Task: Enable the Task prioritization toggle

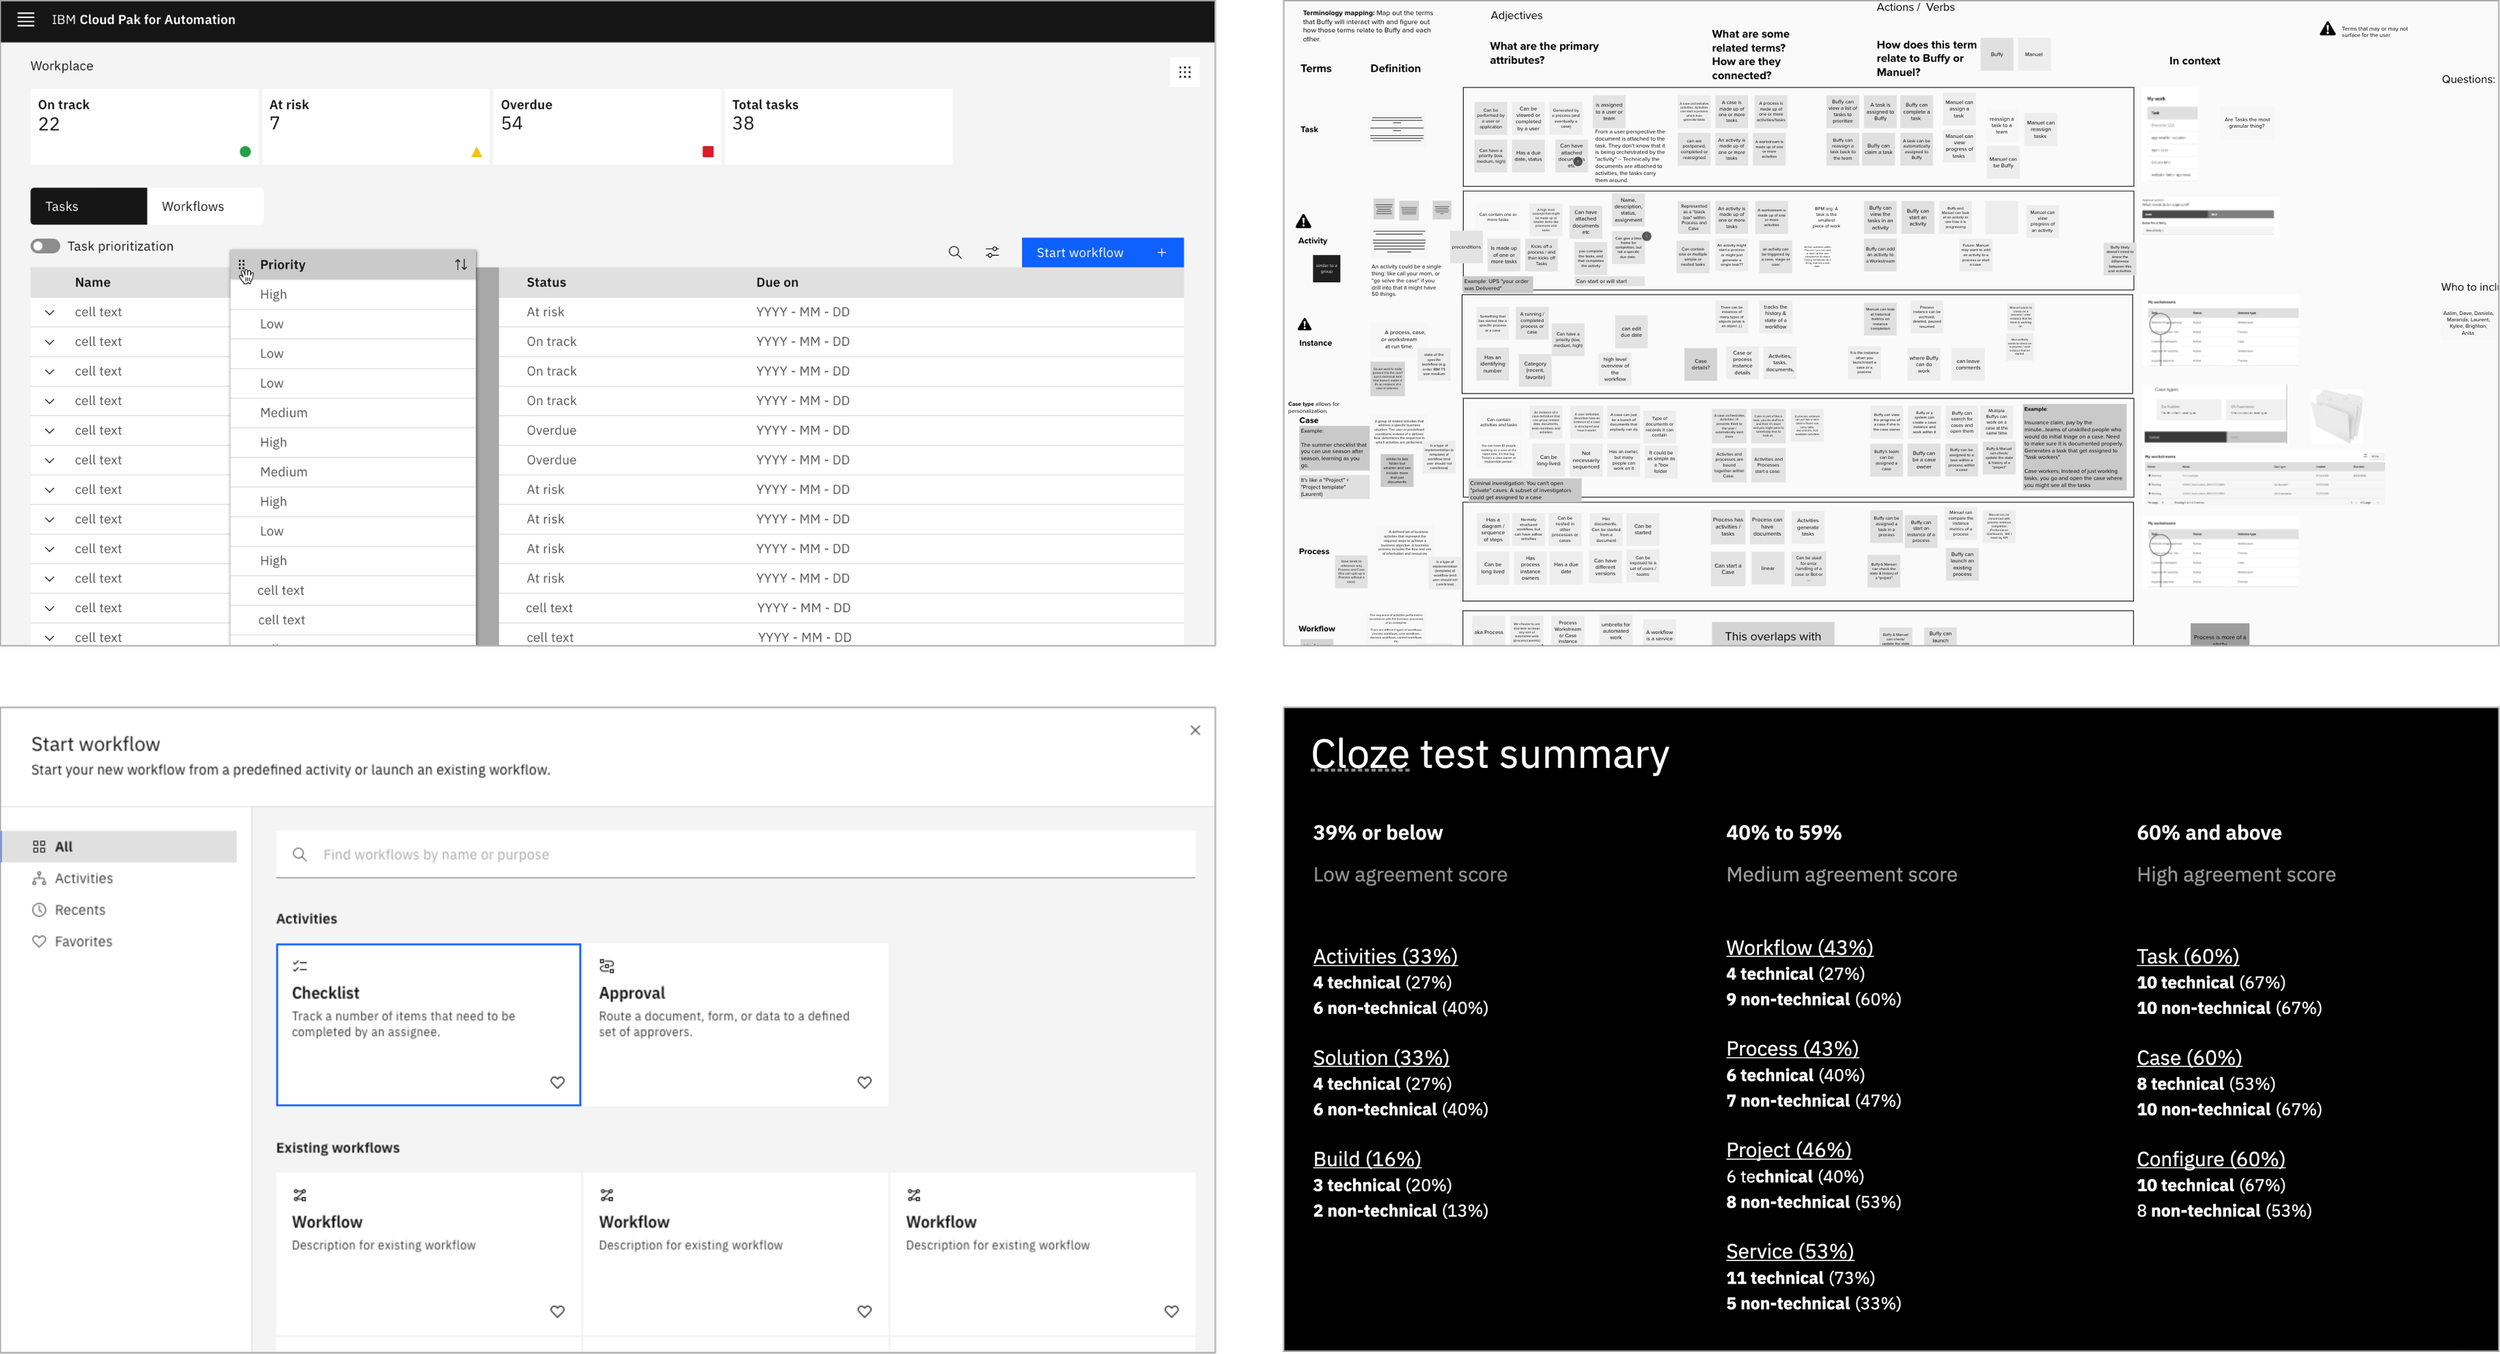Action: (45, 246)
